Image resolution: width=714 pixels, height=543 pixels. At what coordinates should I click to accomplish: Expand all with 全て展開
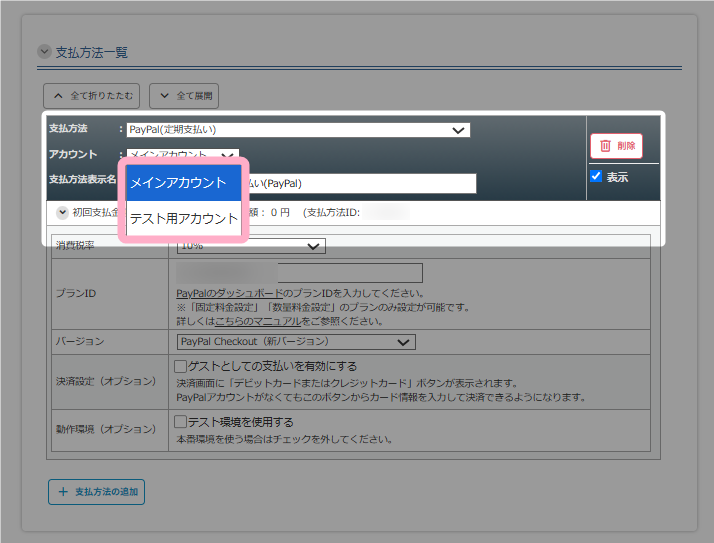click(184, 96)
